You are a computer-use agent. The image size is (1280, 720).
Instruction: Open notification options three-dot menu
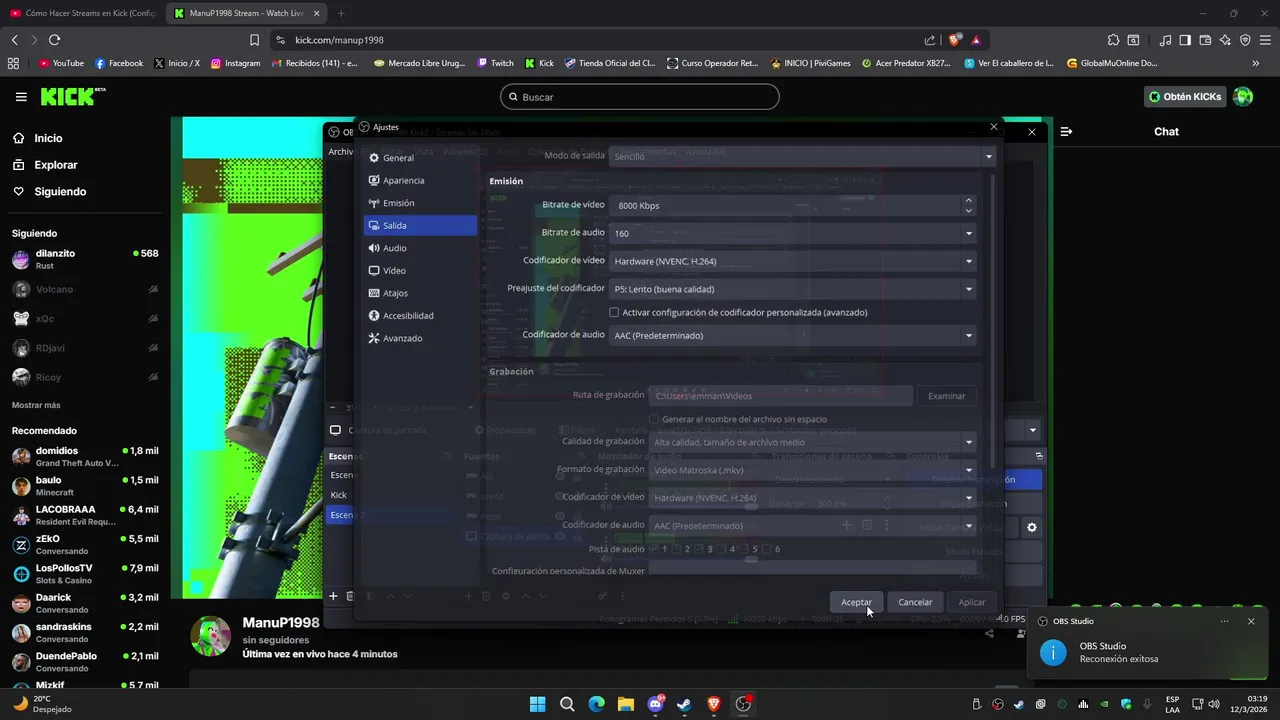(x=1224, y=621)
